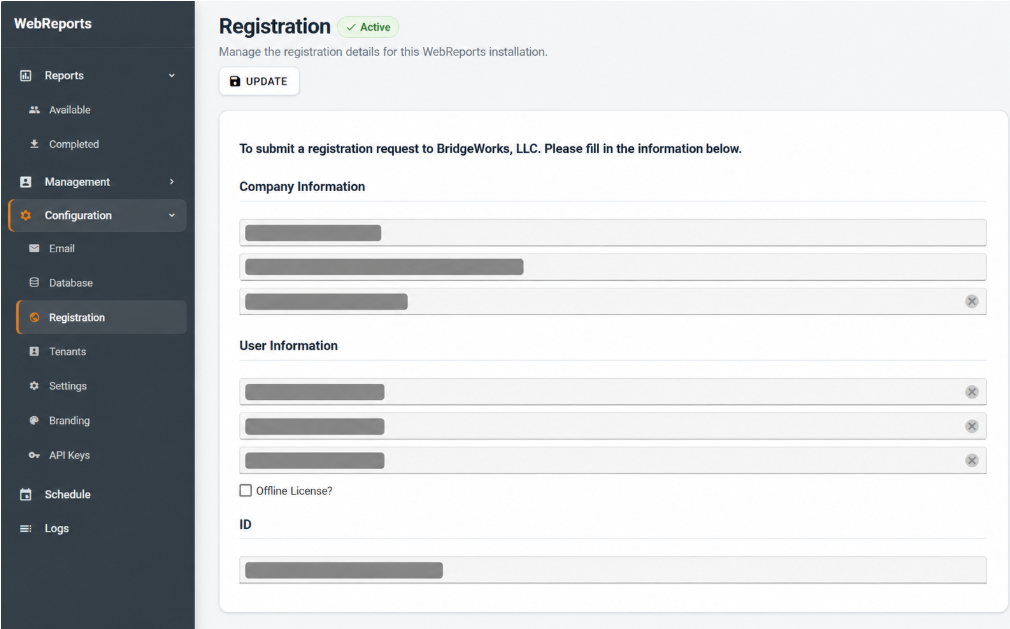The width and height of the screenshot is (1010, 629).
Task: Click the Logs list icon
Action: coord(26,528)
